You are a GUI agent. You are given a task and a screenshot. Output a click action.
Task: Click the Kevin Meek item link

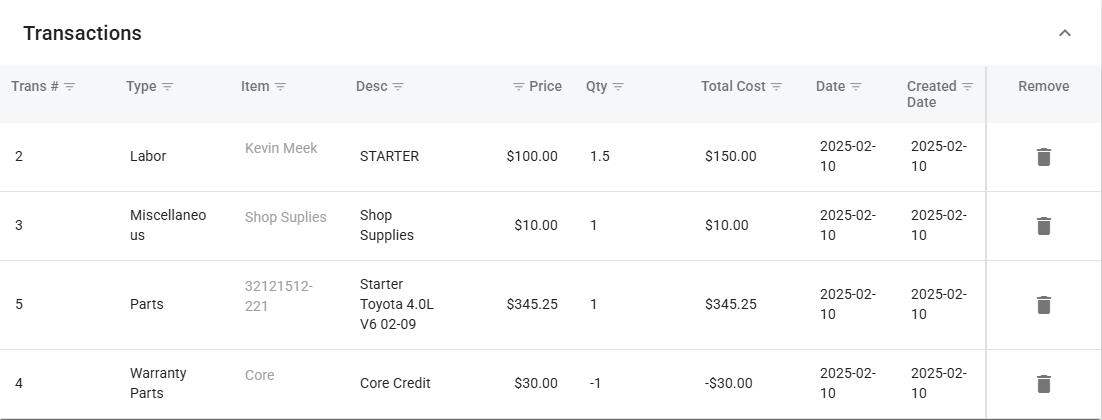281,148
